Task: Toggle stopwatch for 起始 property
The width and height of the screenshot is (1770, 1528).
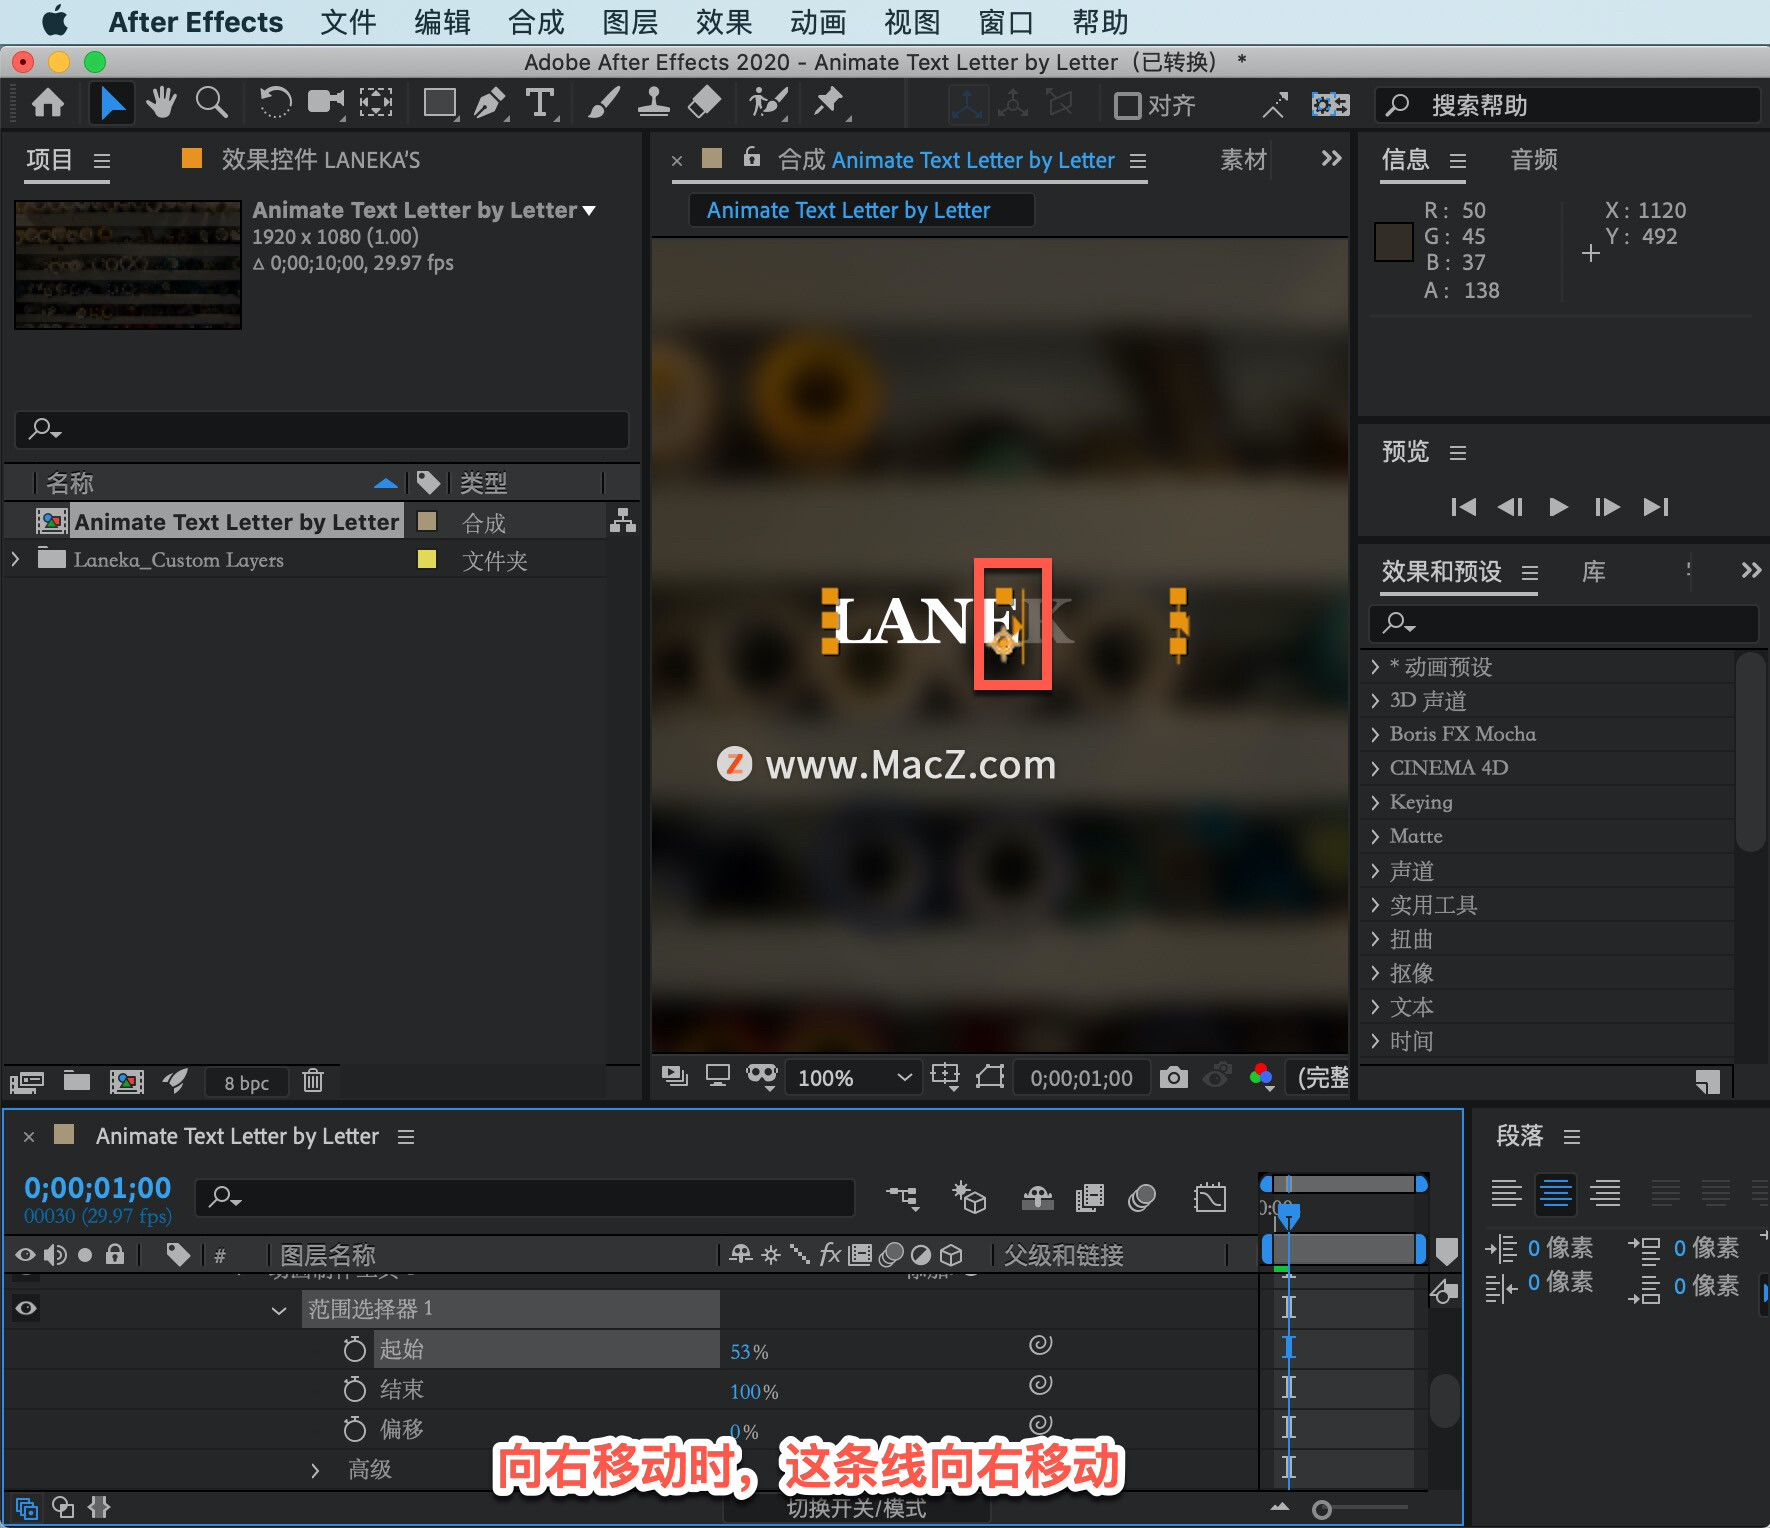Action: [354, 1349]
